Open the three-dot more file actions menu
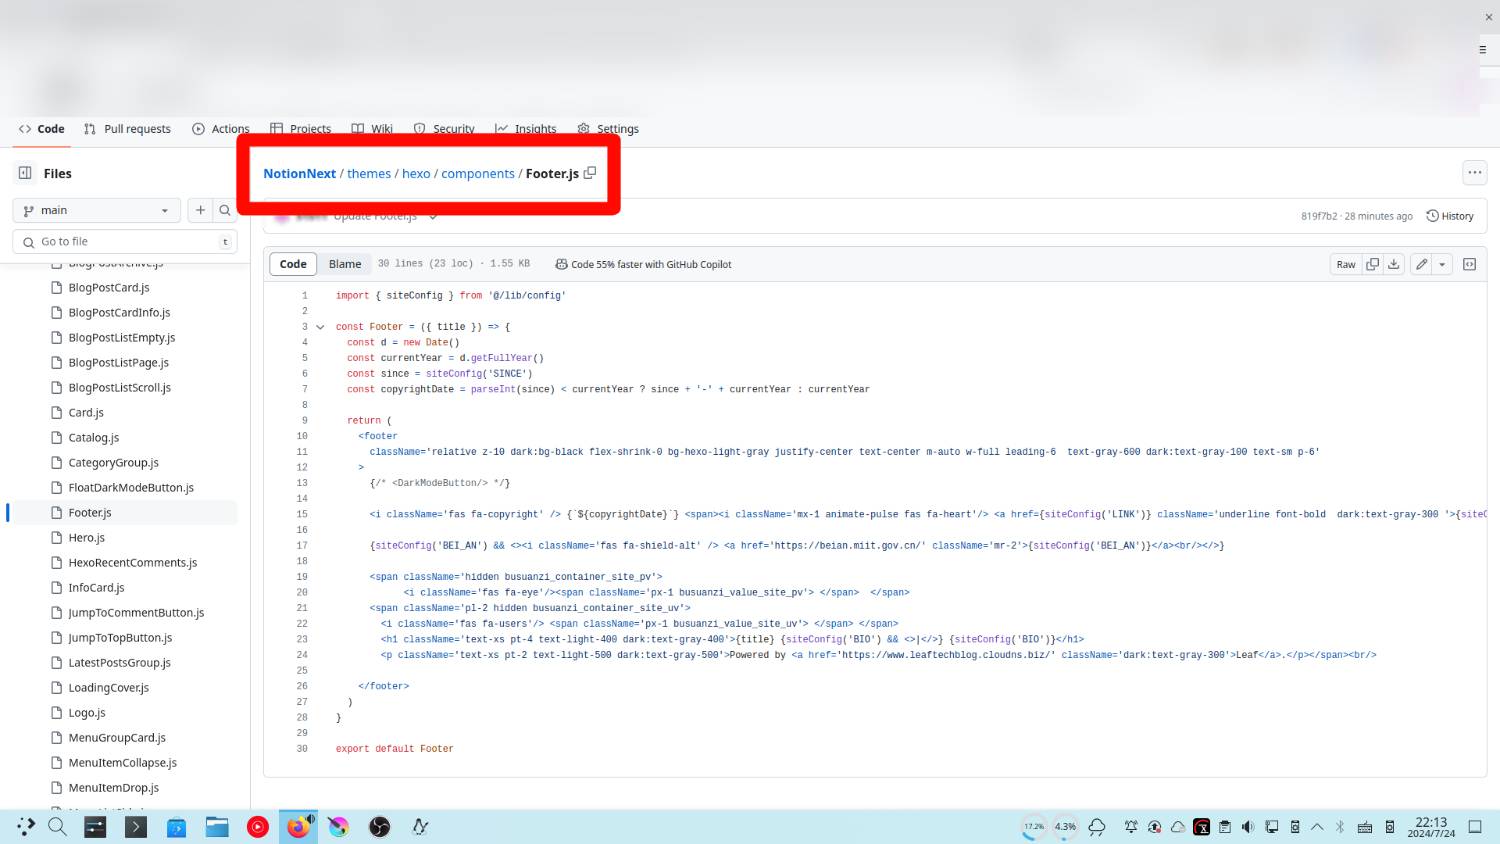The height and width of the screenshot is (844, 1500). [x=1475, y=173]
